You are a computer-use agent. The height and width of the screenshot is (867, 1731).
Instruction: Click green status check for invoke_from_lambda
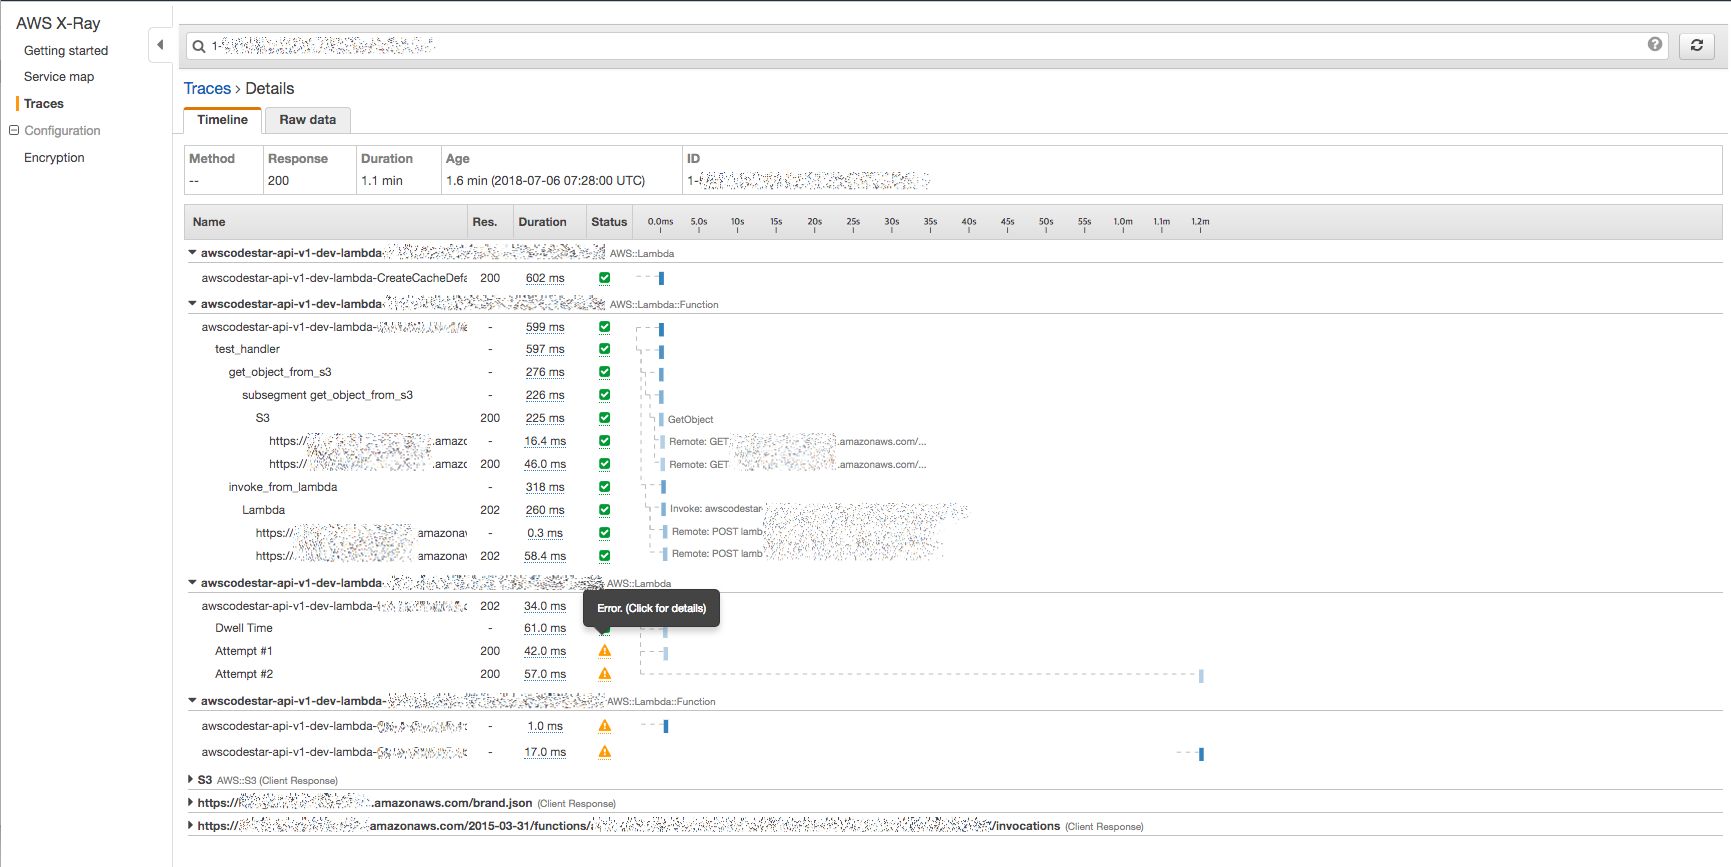605,487
